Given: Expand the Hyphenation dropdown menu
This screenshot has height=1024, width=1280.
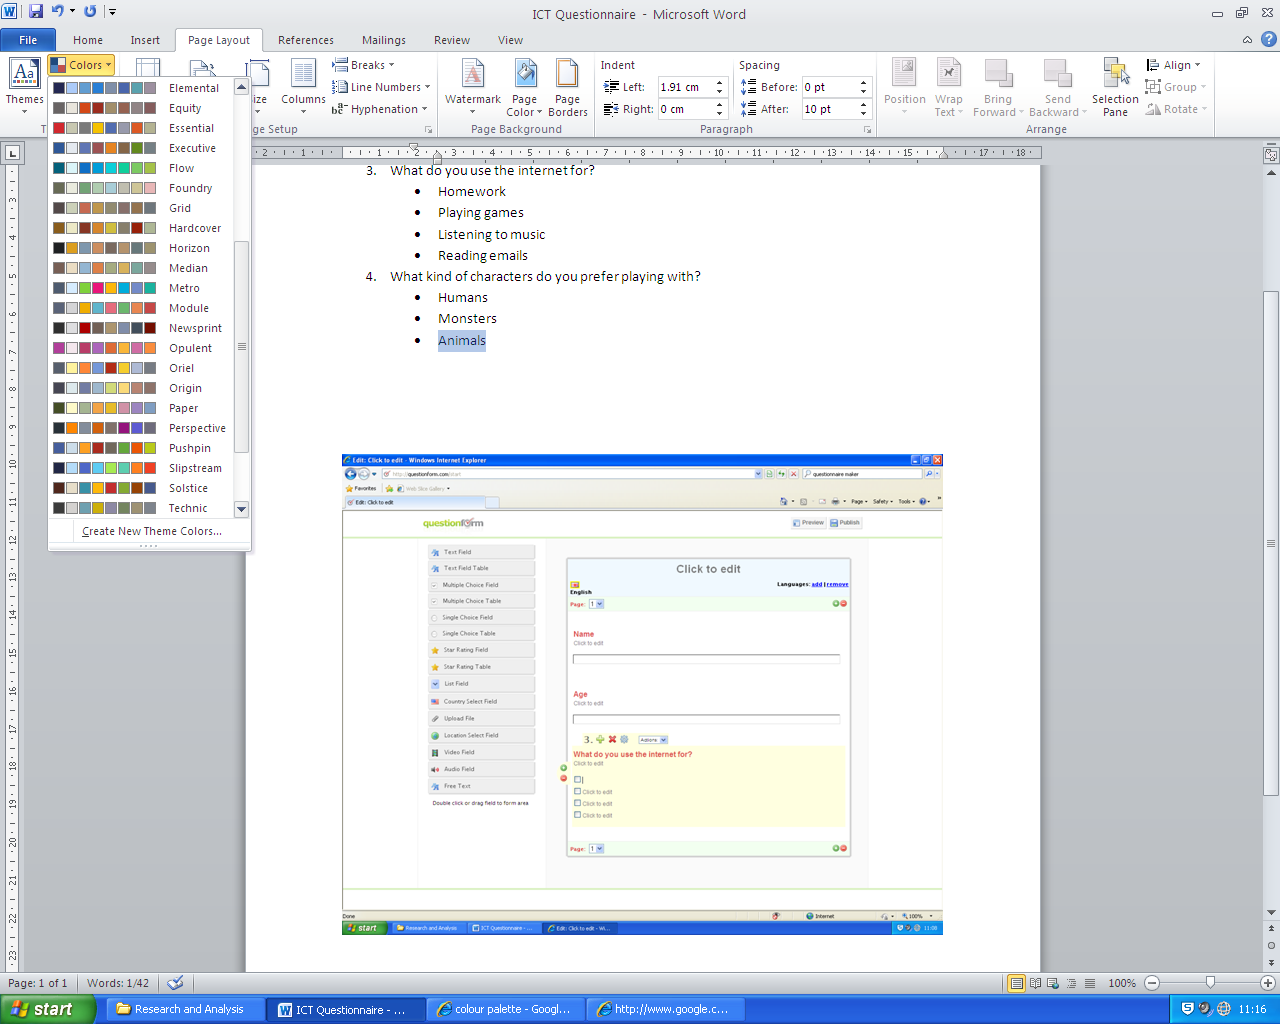Looking at the screenshot, I should (380, 109).
